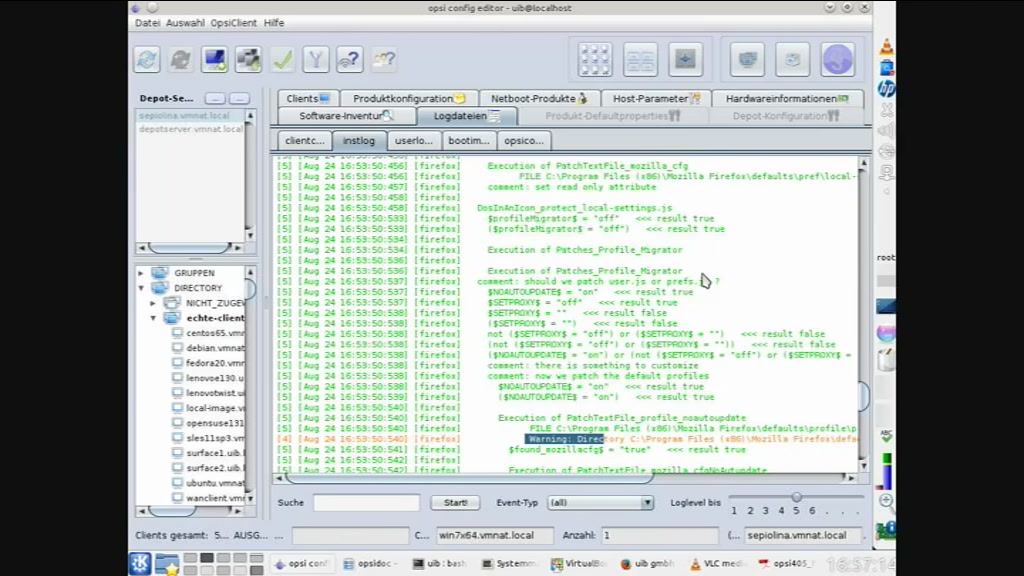Switch to the Host-Parameter tab
Screen dimensions: 1024x576
point(656,99)
